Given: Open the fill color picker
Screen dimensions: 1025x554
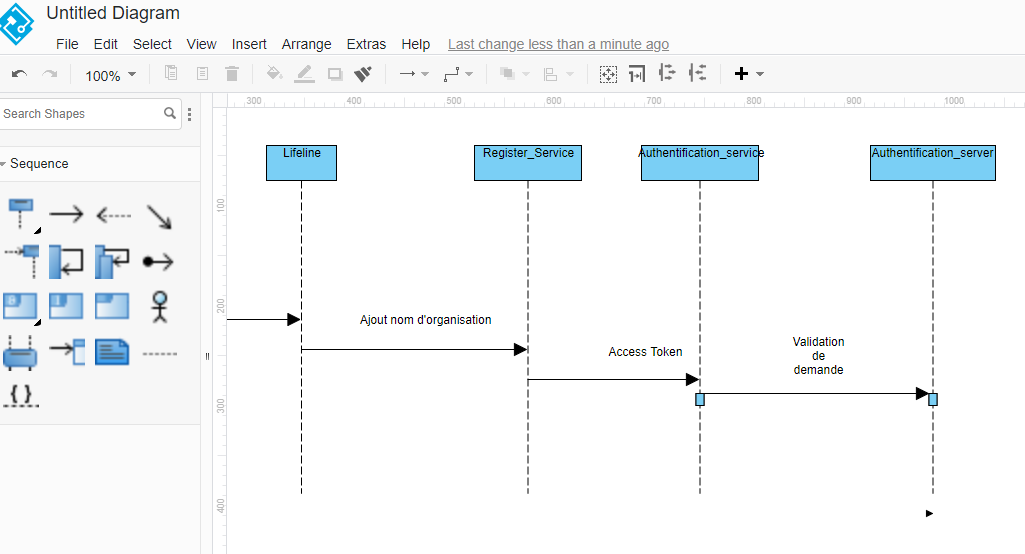Looking at the screenshot, I should point(274,74).
